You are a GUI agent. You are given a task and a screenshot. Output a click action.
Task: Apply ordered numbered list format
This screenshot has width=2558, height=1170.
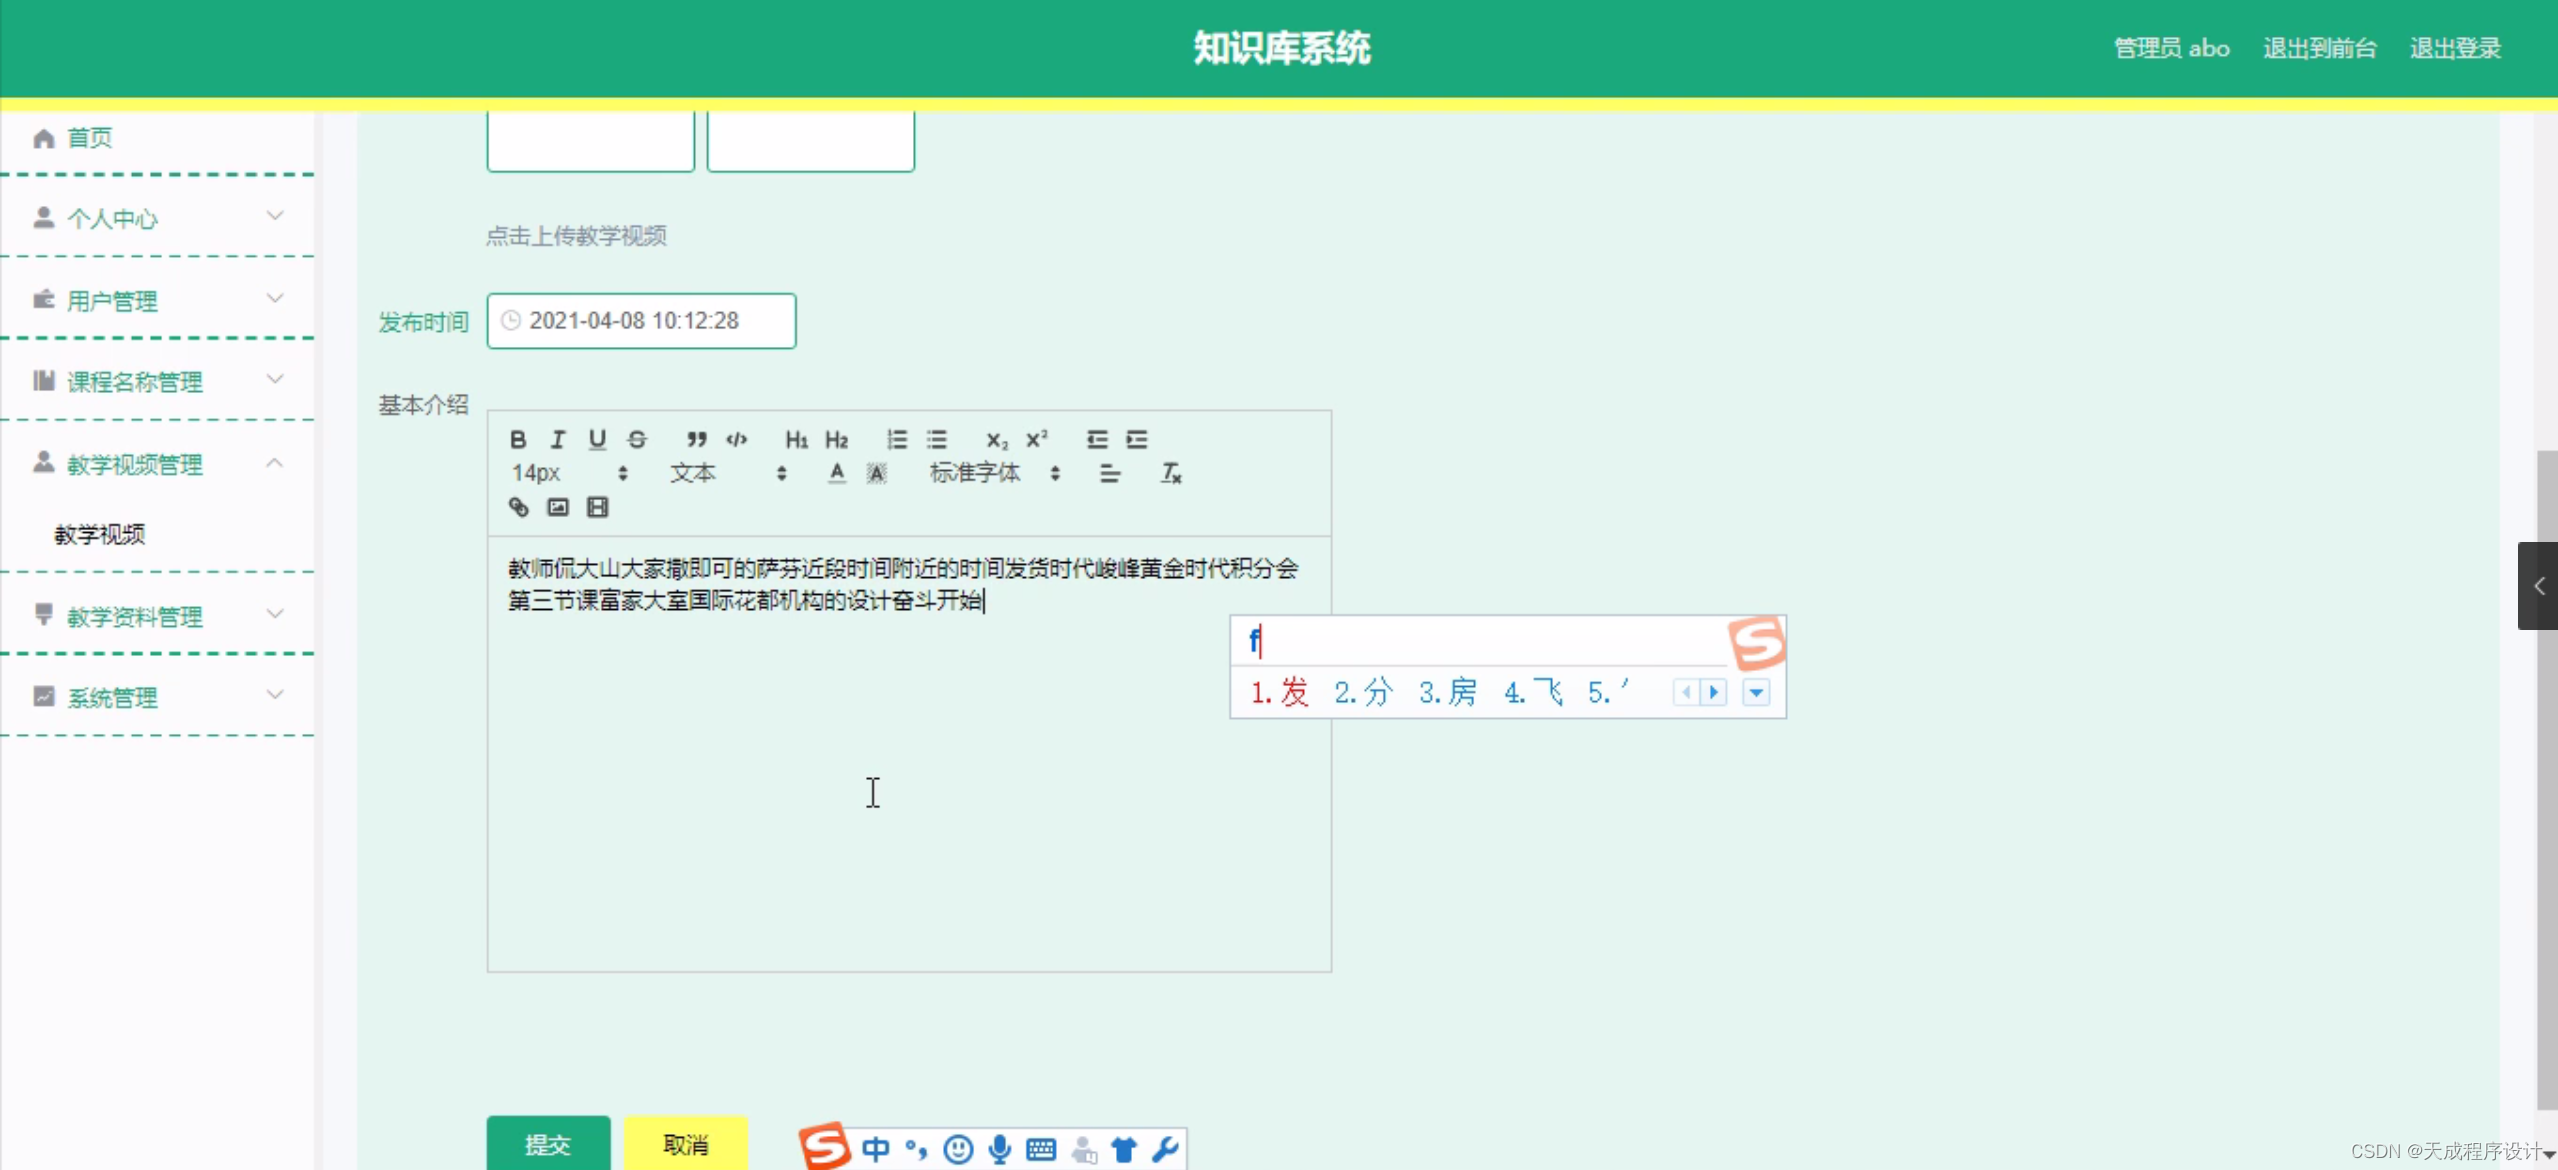tap(896, 439)
